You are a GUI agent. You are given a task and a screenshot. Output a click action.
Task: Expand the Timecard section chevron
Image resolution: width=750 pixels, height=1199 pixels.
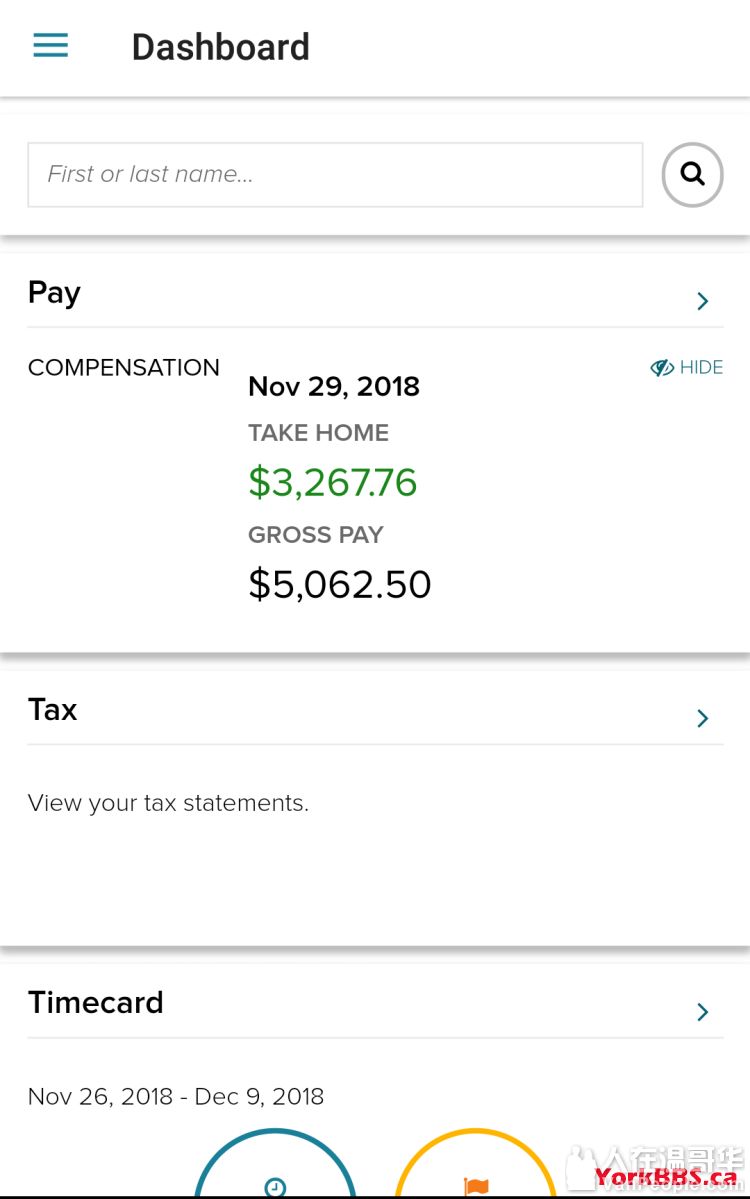click(x=702, y=1012)
